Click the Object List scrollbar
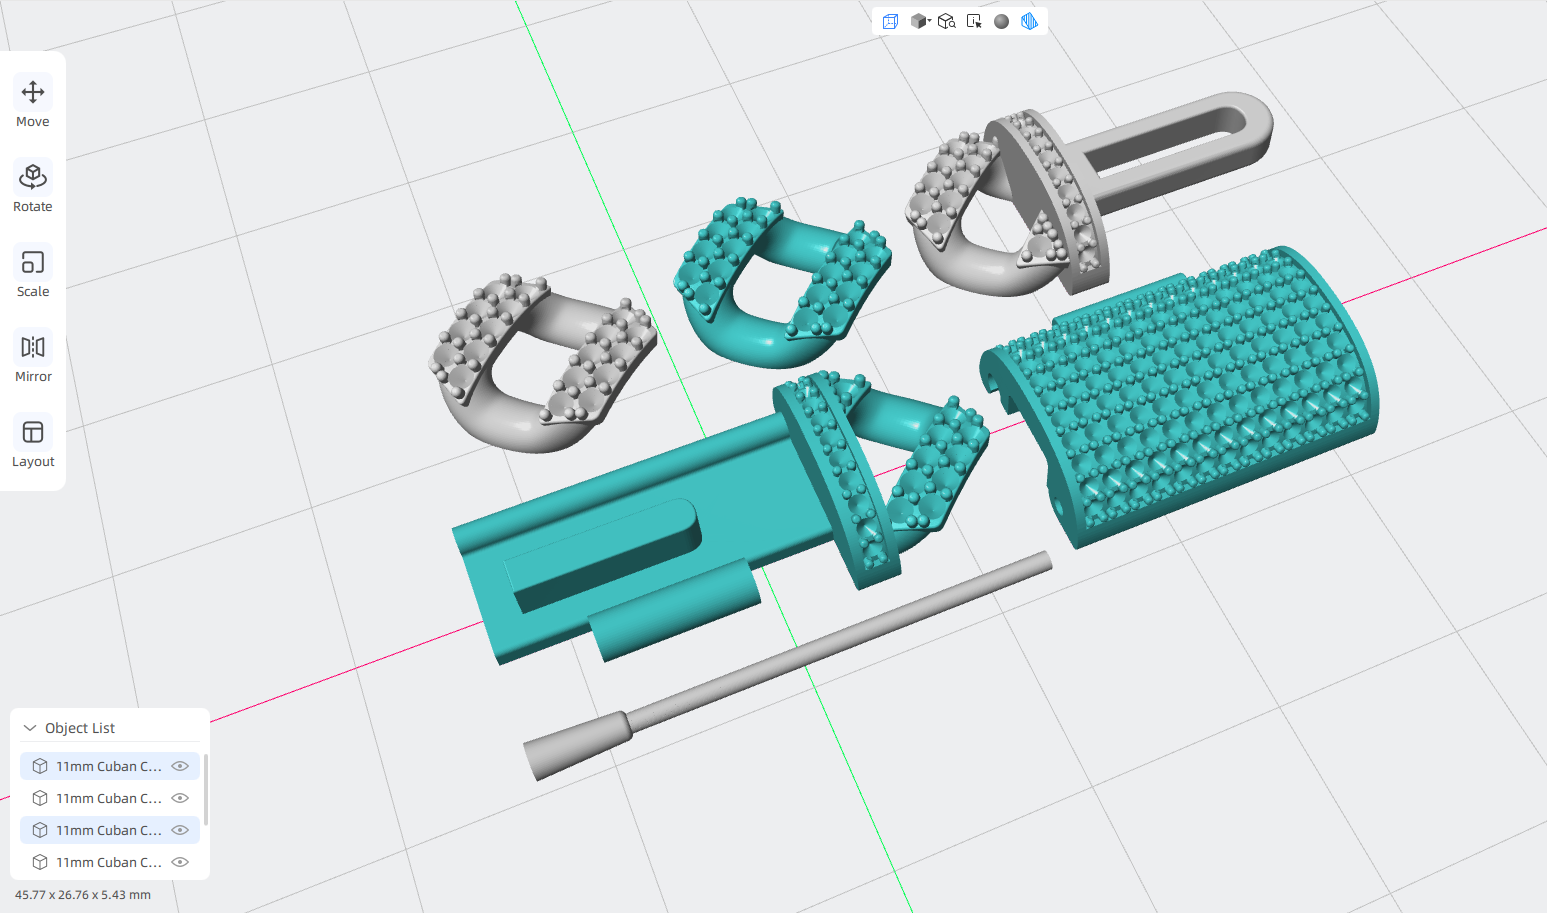The height and width of the screenshot is (913, 1547). (x=206, y=790)
